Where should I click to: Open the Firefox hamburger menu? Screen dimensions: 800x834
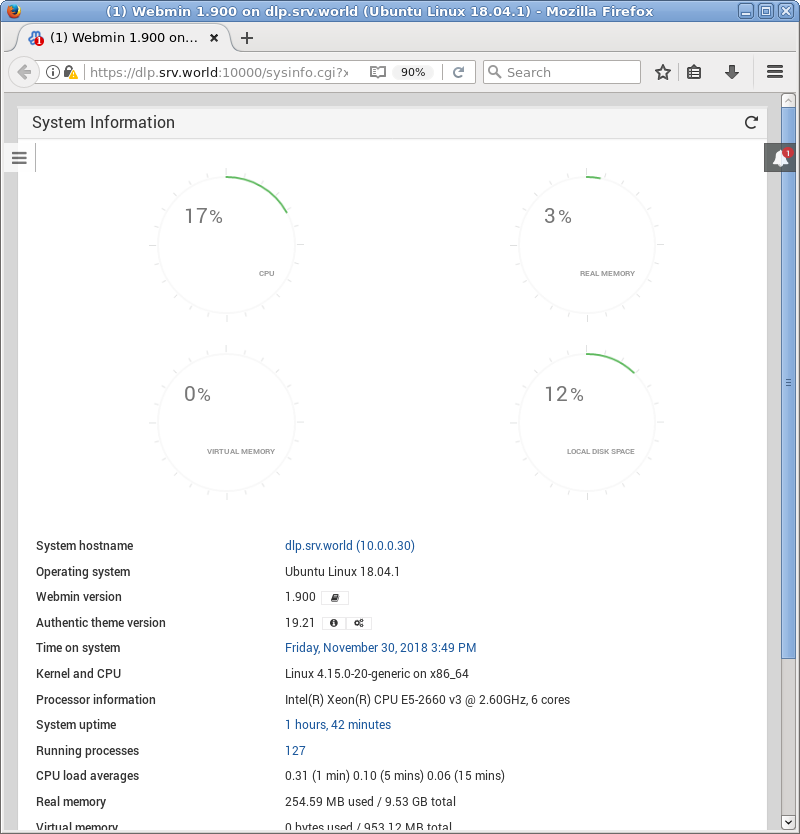pyautogui.click(x=775, y=72)
